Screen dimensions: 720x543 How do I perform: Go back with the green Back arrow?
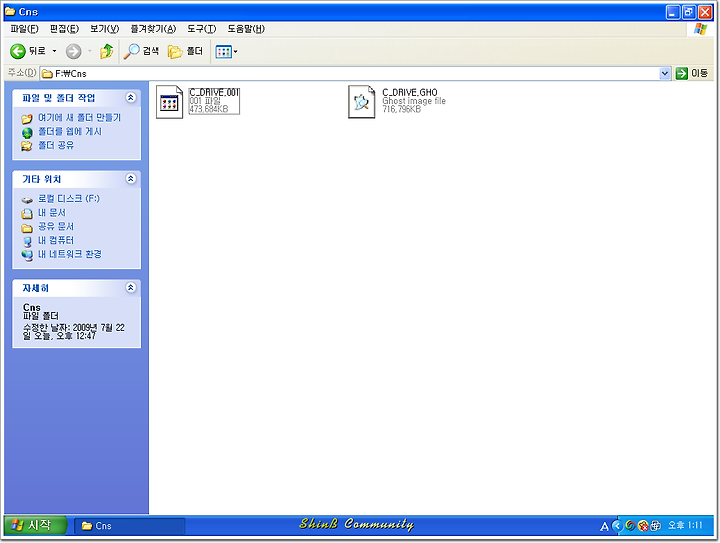[x=18, y=51]
